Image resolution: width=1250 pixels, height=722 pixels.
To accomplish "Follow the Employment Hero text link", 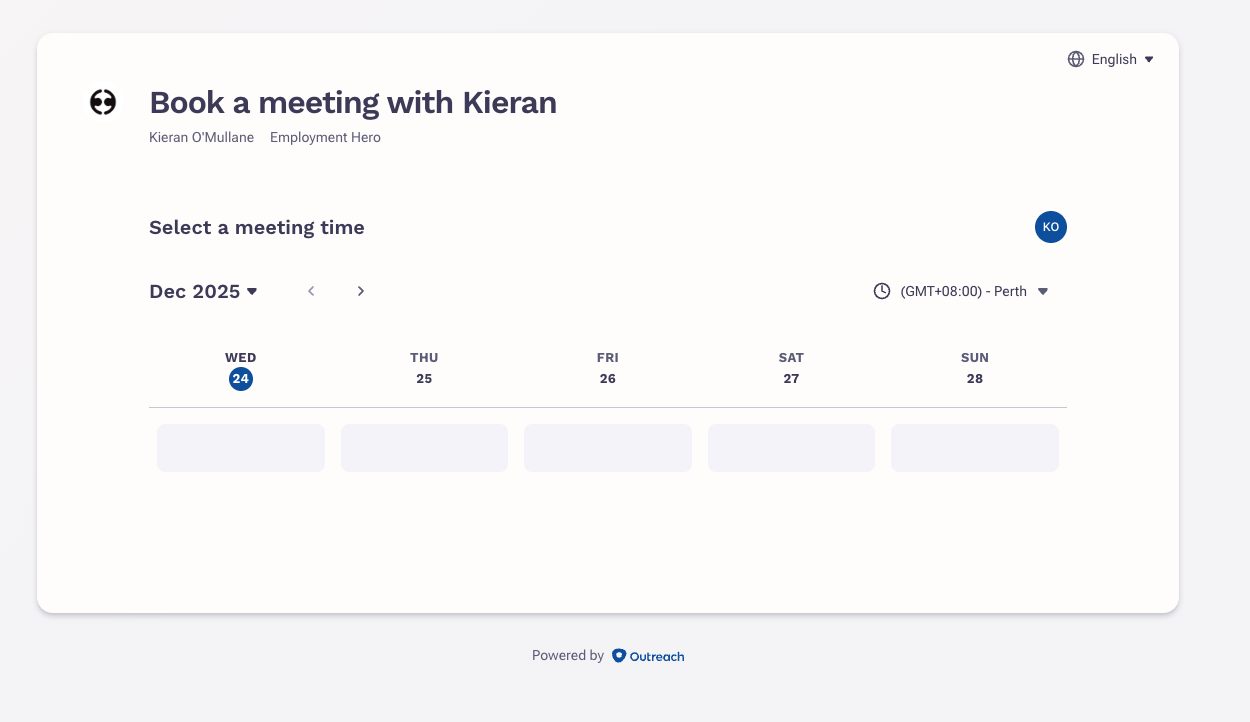I will click(325, 137).
